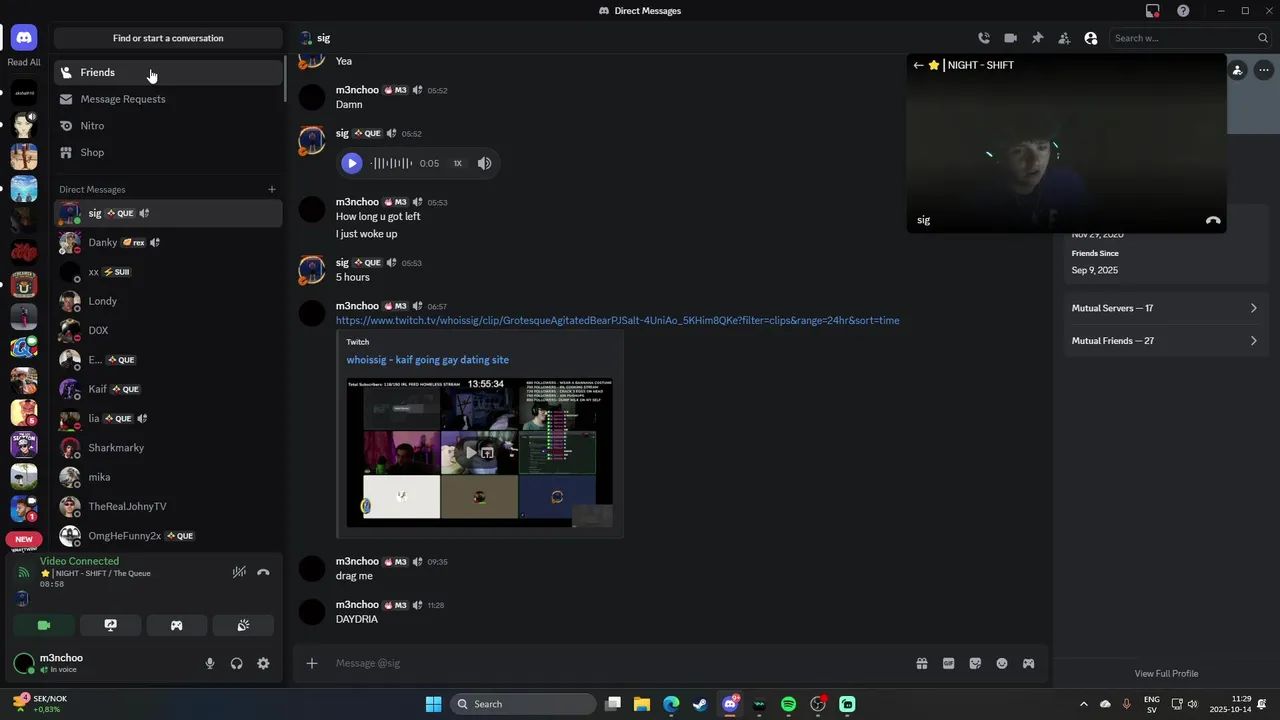Open pinned messages
1280x720 pixels.
pyautogui.click(x=1037, y=38)
